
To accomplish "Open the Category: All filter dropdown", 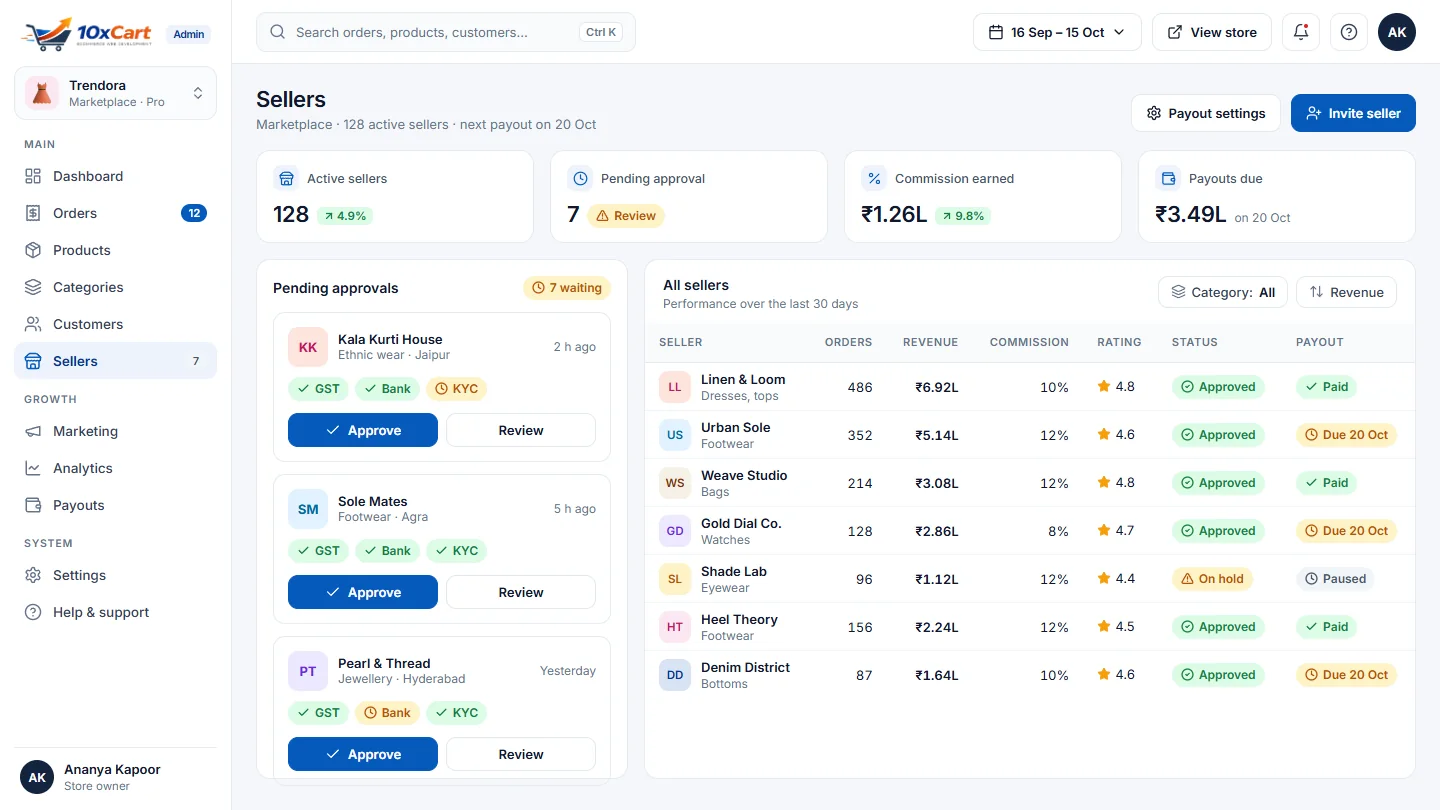I will pyautogui.click(x=1223, y=292).
